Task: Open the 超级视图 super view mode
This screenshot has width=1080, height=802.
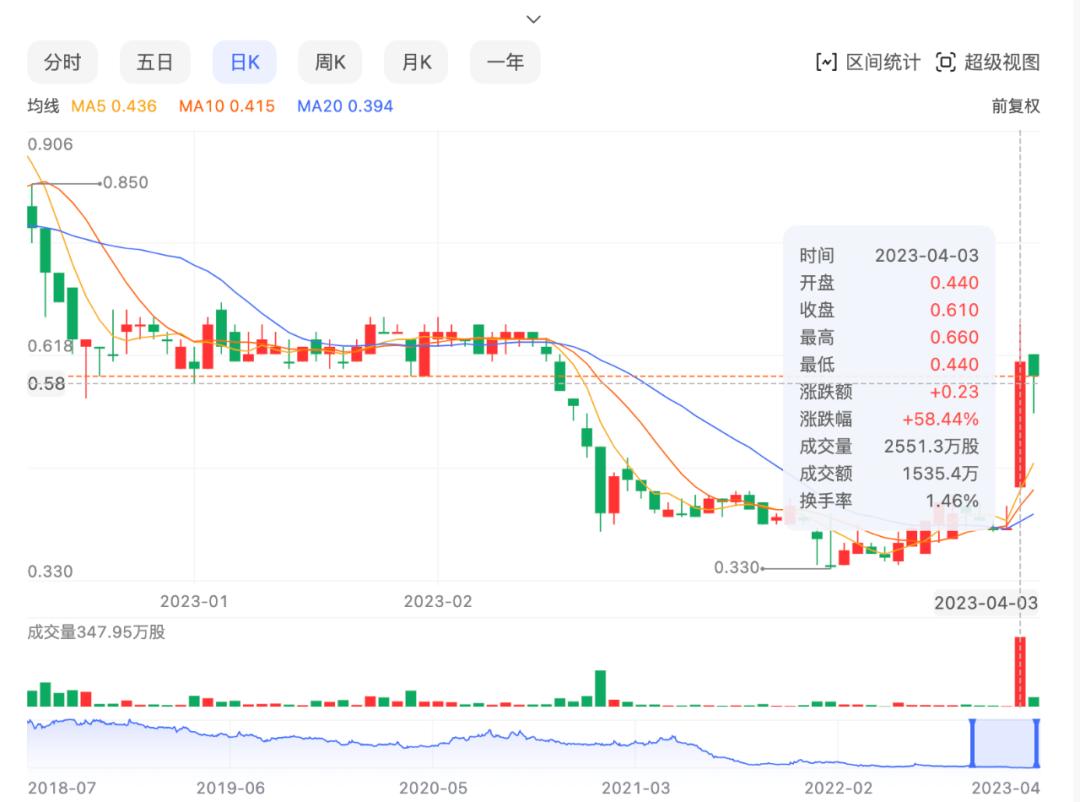Action: [990, 61]
